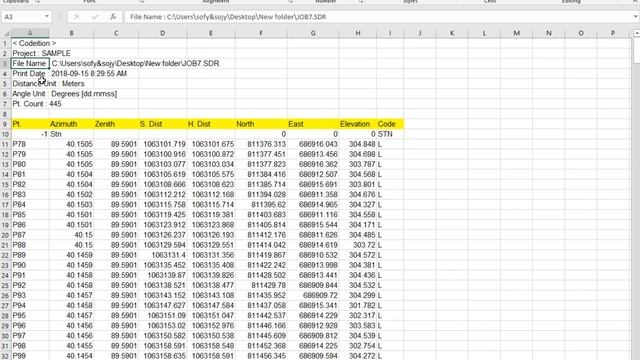Select column M header
Screen dimensions: 640x360
(516, 33)
